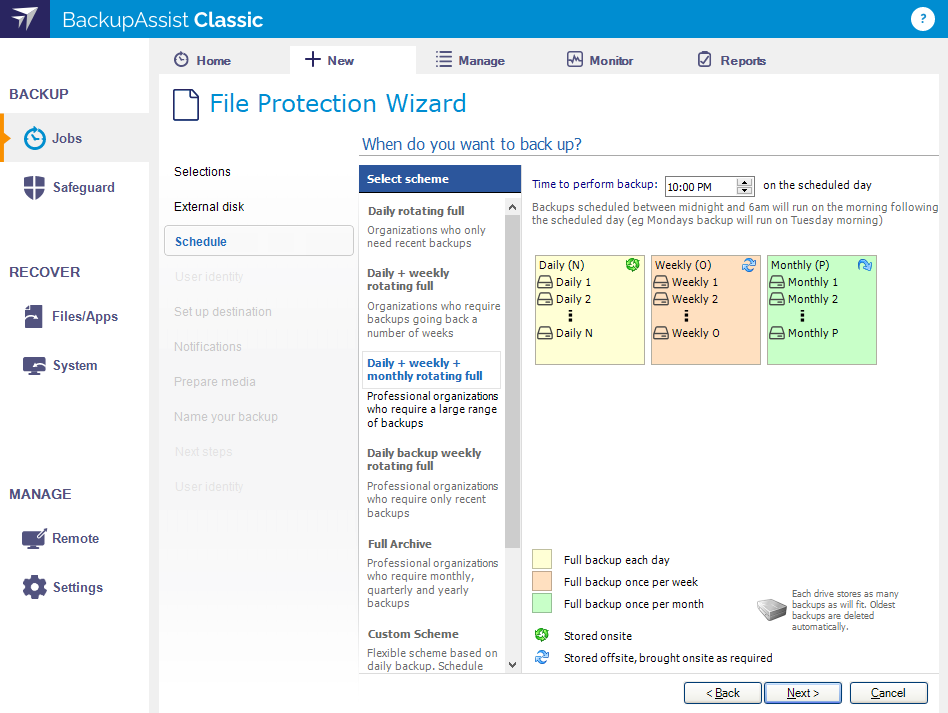
Task: Click the gray hard drive legend image
Action: click(771, 609)
